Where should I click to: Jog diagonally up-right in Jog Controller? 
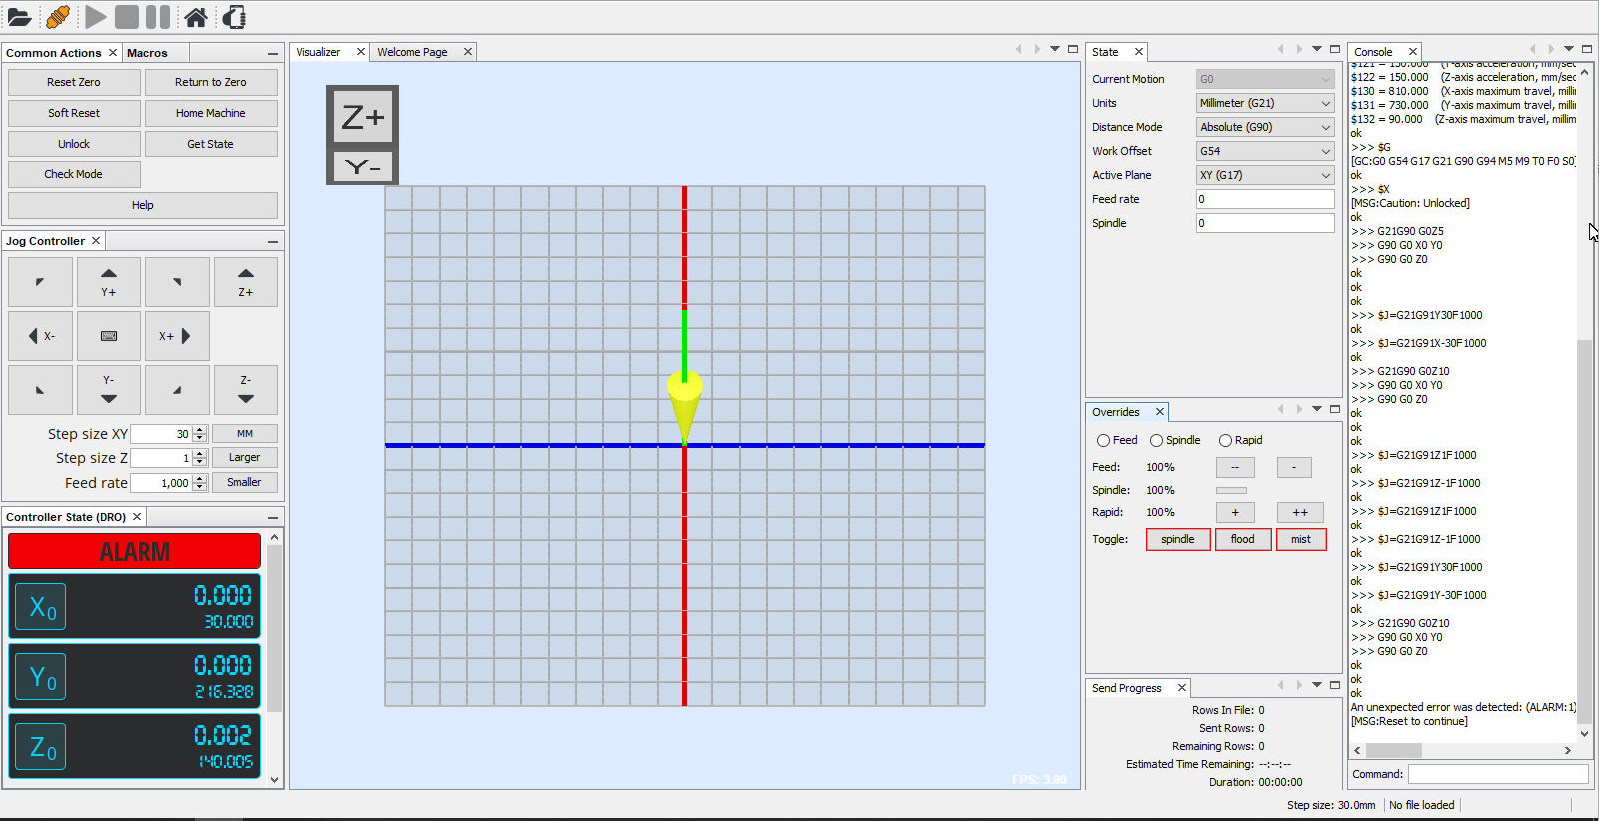[x=177, y=282]
